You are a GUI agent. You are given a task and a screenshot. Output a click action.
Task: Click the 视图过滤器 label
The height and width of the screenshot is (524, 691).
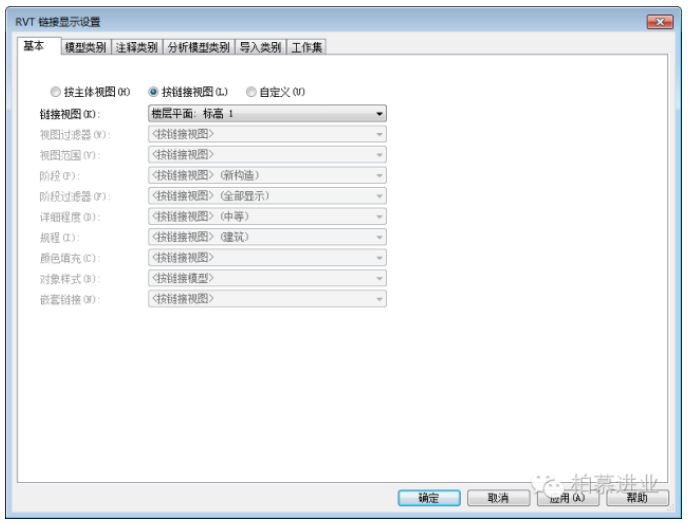point(75,135)
